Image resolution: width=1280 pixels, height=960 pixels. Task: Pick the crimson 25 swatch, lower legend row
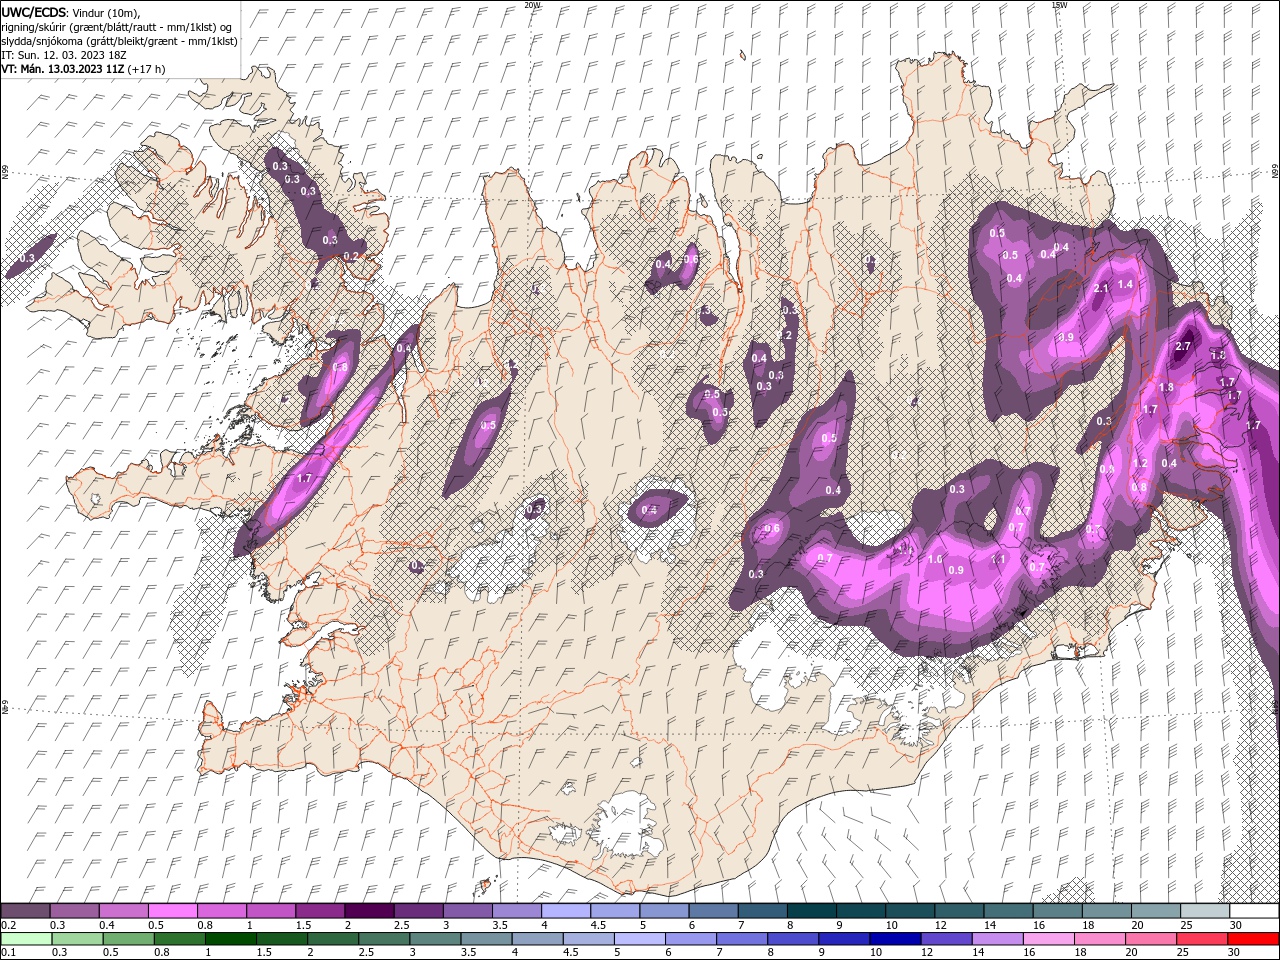1203,938
